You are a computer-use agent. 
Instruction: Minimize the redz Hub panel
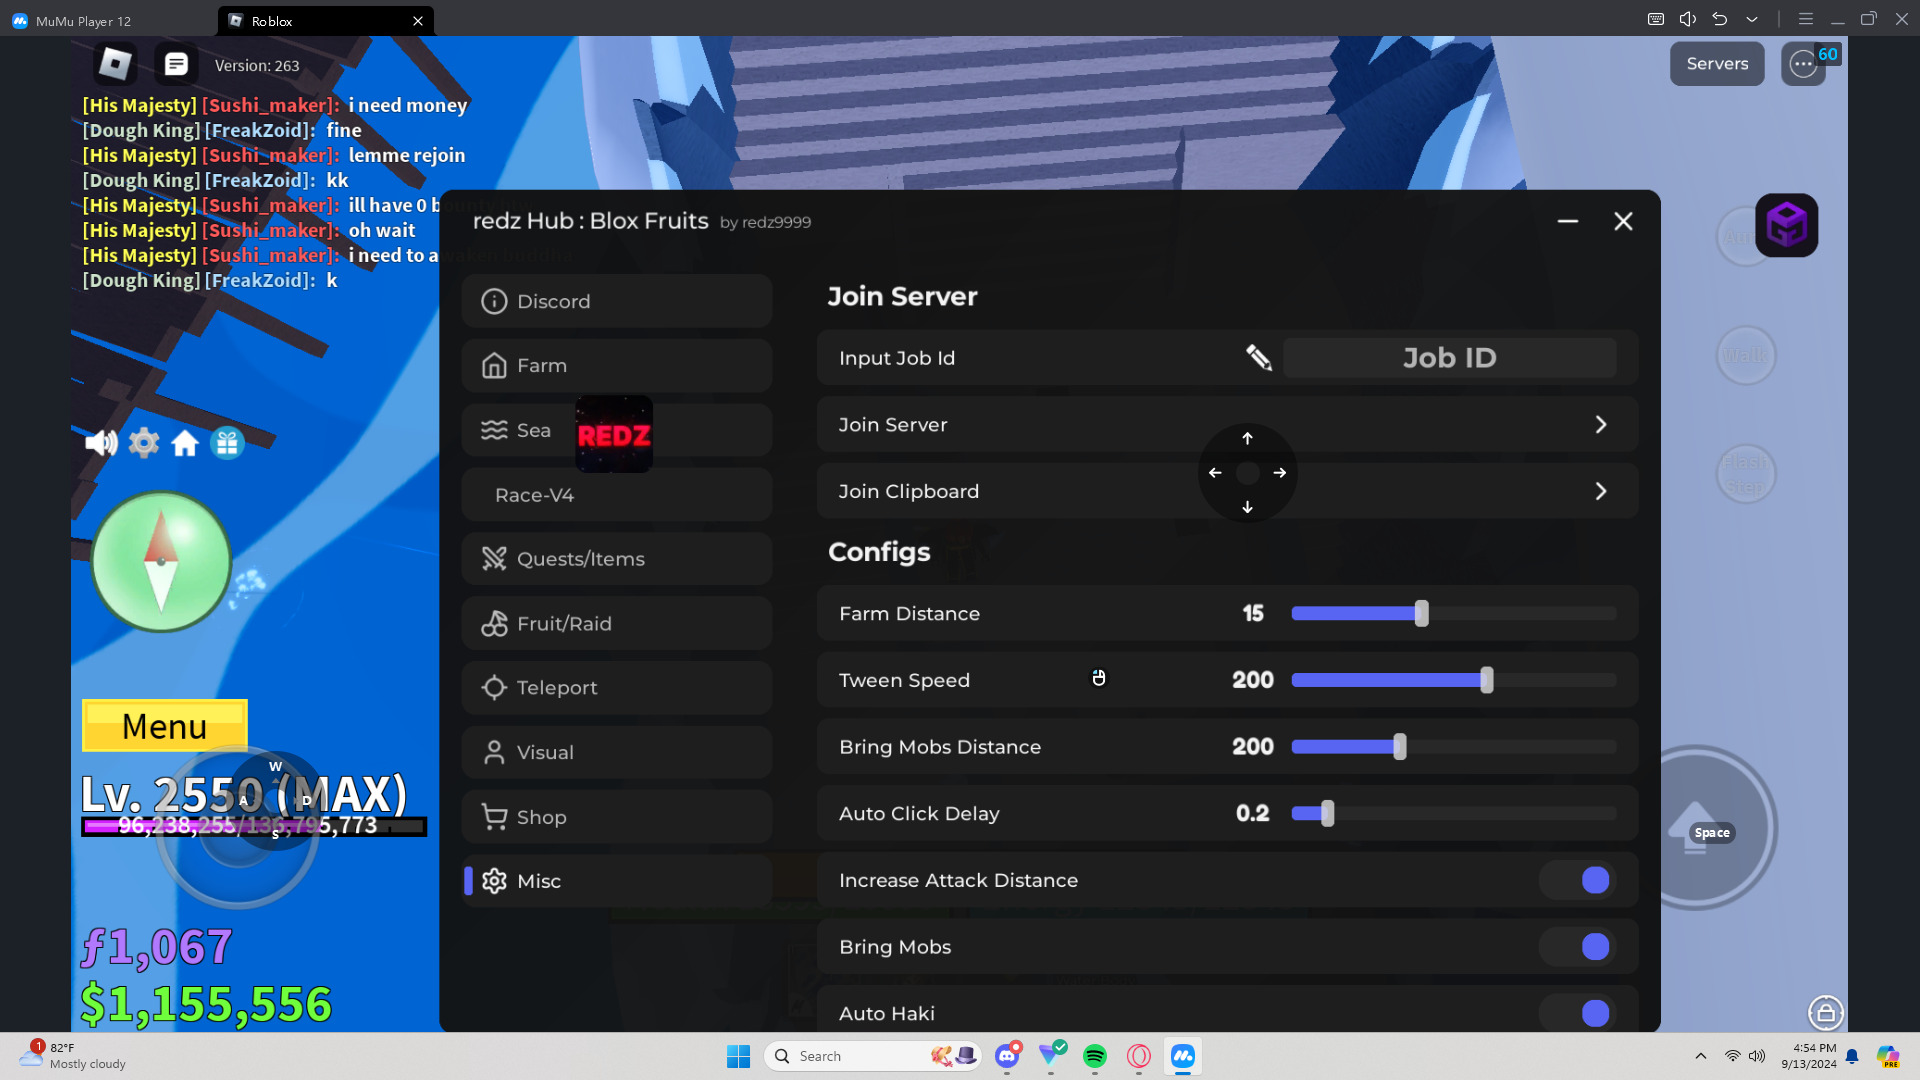(1568, 221)
